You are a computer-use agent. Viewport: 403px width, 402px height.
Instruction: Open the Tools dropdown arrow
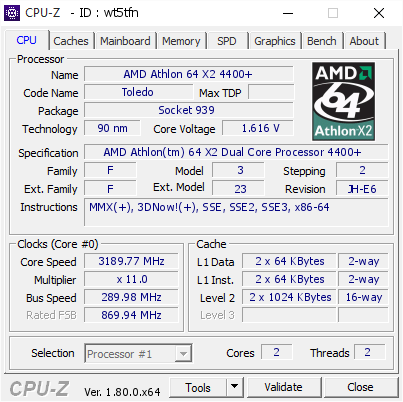235,387
